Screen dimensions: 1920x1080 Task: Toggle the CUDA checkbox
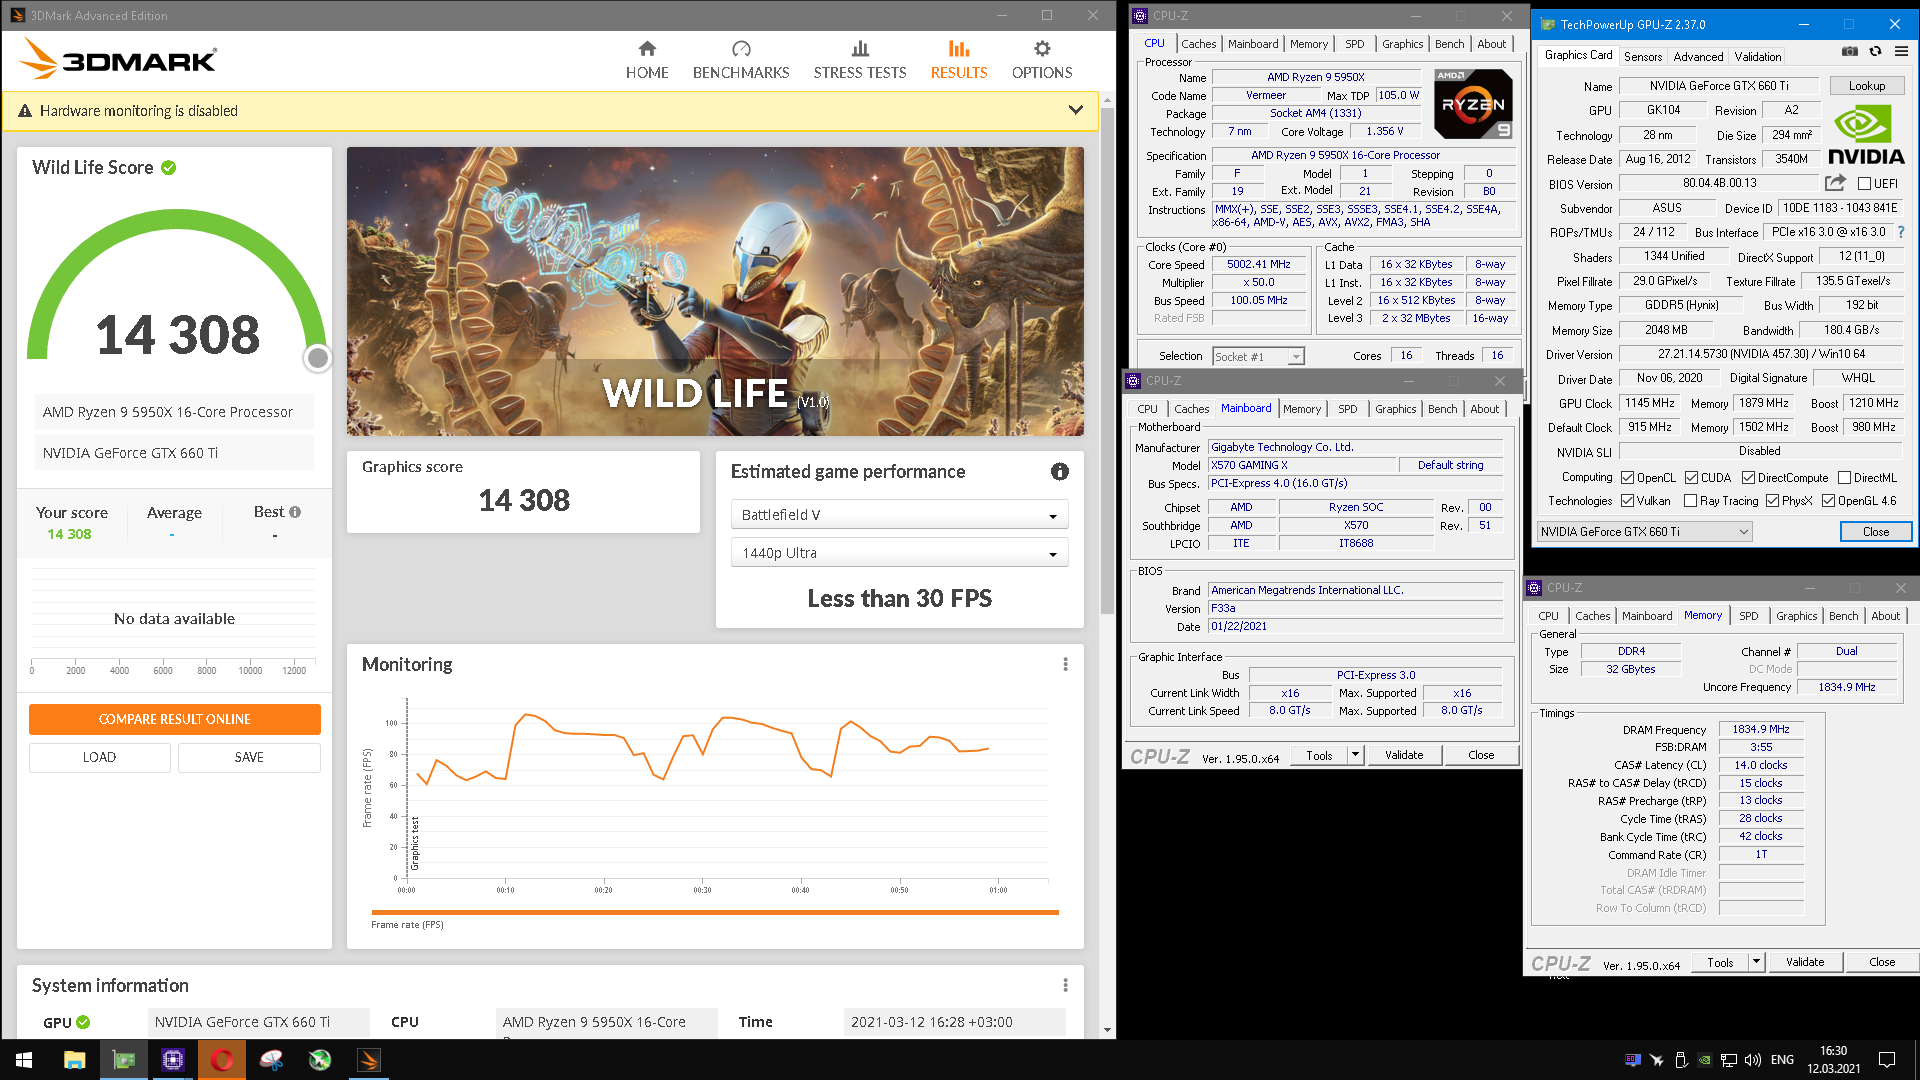click(x=1691, y=478)
